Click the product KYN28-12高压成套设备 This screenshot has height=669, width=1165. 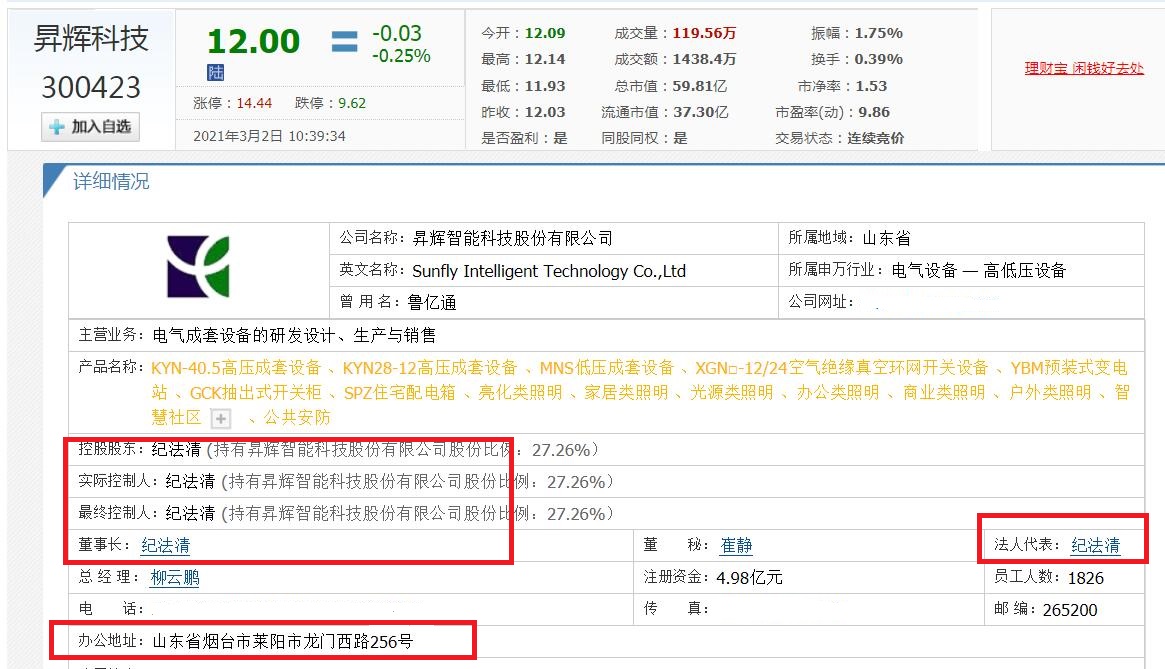click(429, 368)
